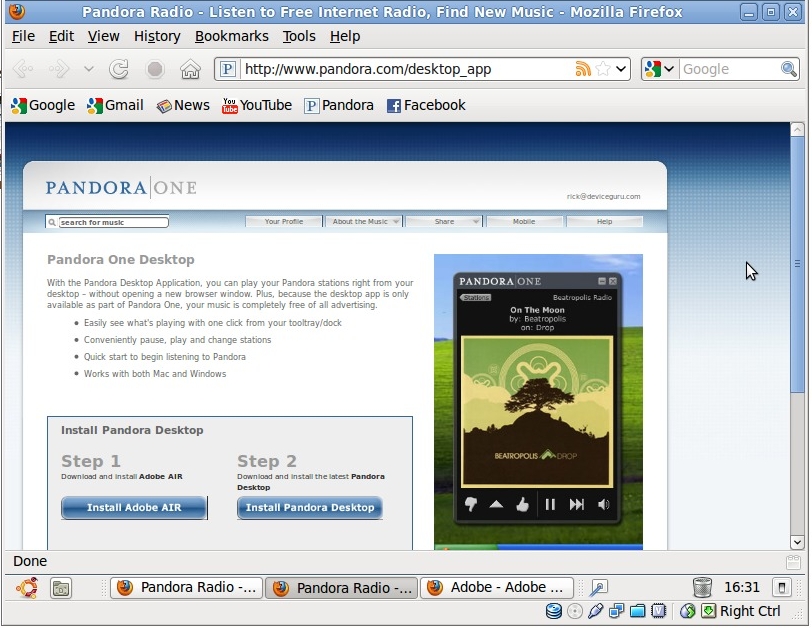Viewport: 812px width, 628px height.
Task: Click the page vertical scrollbar thumb
Action: [797, 264]
